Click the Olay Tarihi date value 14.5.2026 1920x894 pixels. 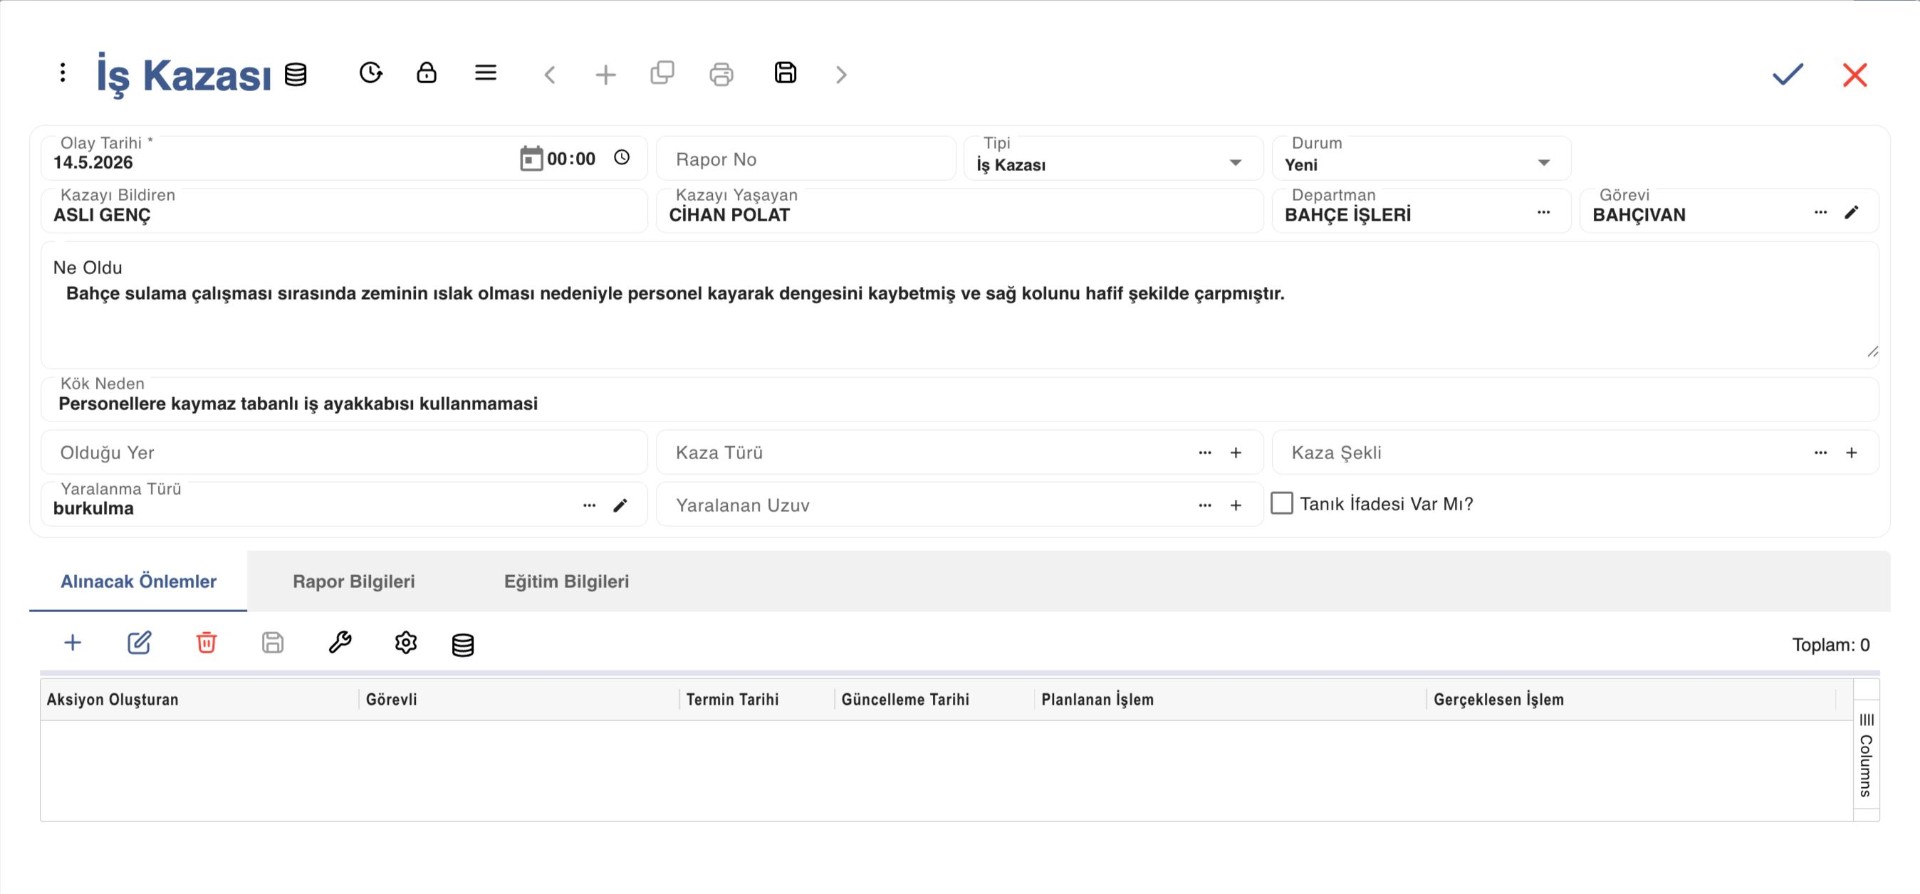click(x=93, y=162)
